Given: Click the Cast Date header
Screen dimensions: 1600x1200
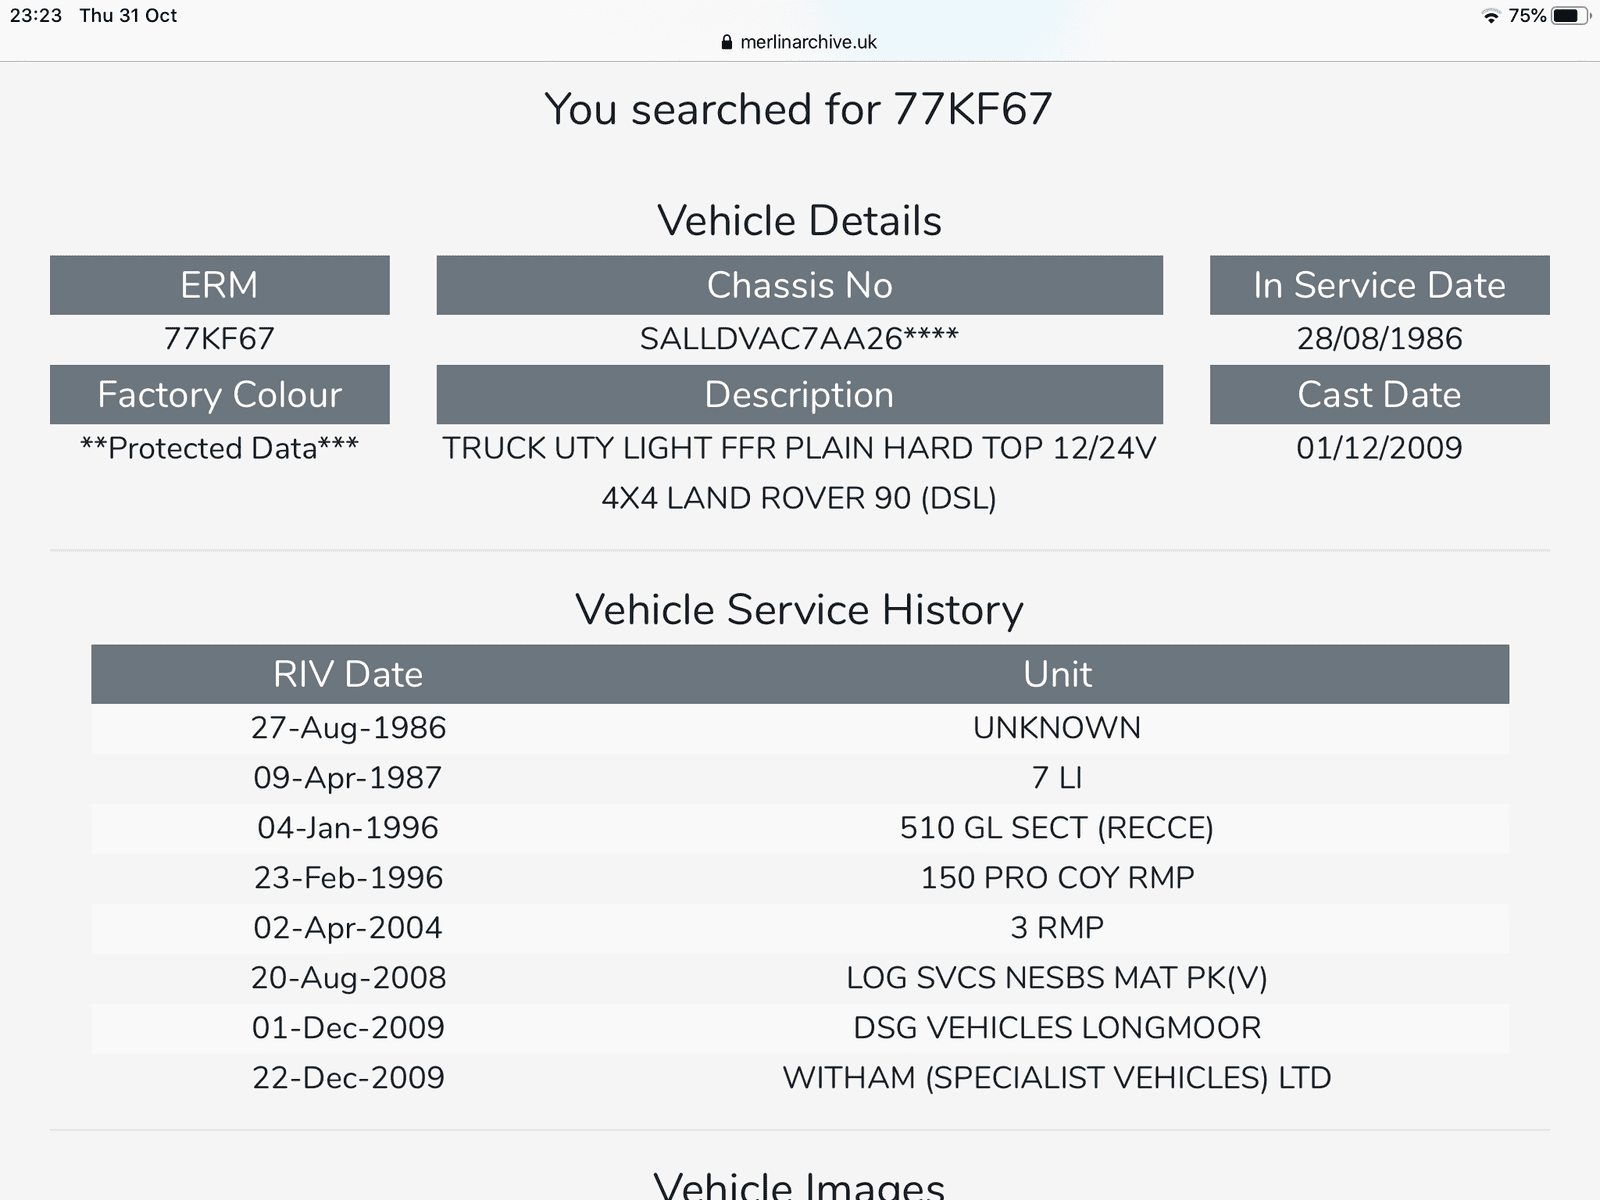Looking at the screenshot, I should pyautogui.click(x=1379, y=394).
